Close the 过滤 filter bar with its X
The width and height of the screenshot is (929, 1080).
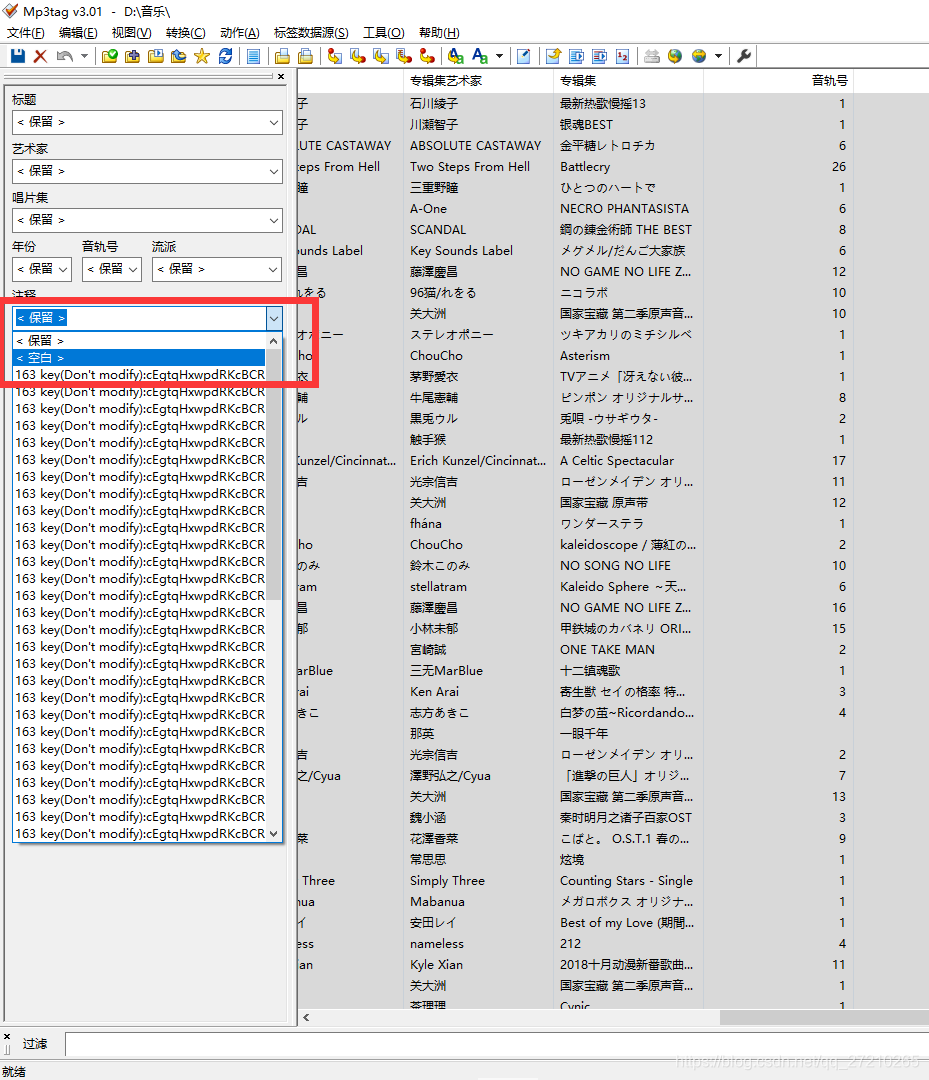[x=7, y=1036]
